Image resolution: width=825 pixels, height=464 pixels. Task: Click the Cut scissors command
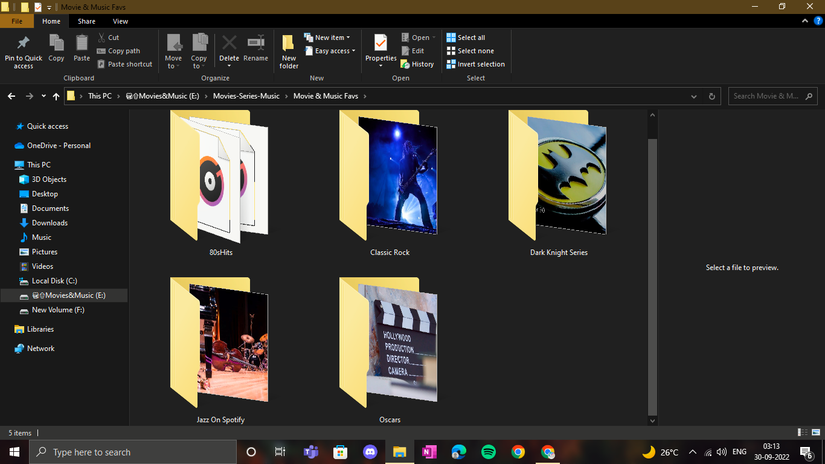pyautogui.click(x=108, y=37)
